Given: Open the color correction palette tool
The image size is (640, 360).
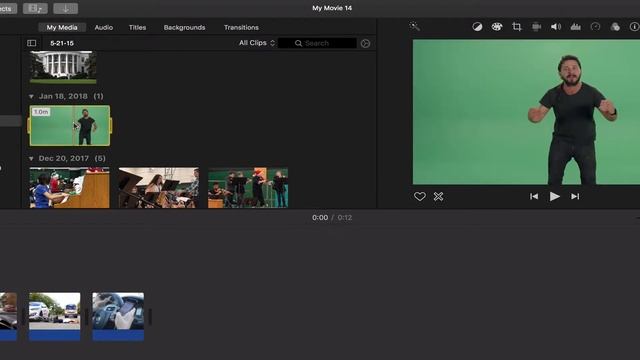Looking at the screenshot, I should (x=497, y=27).
